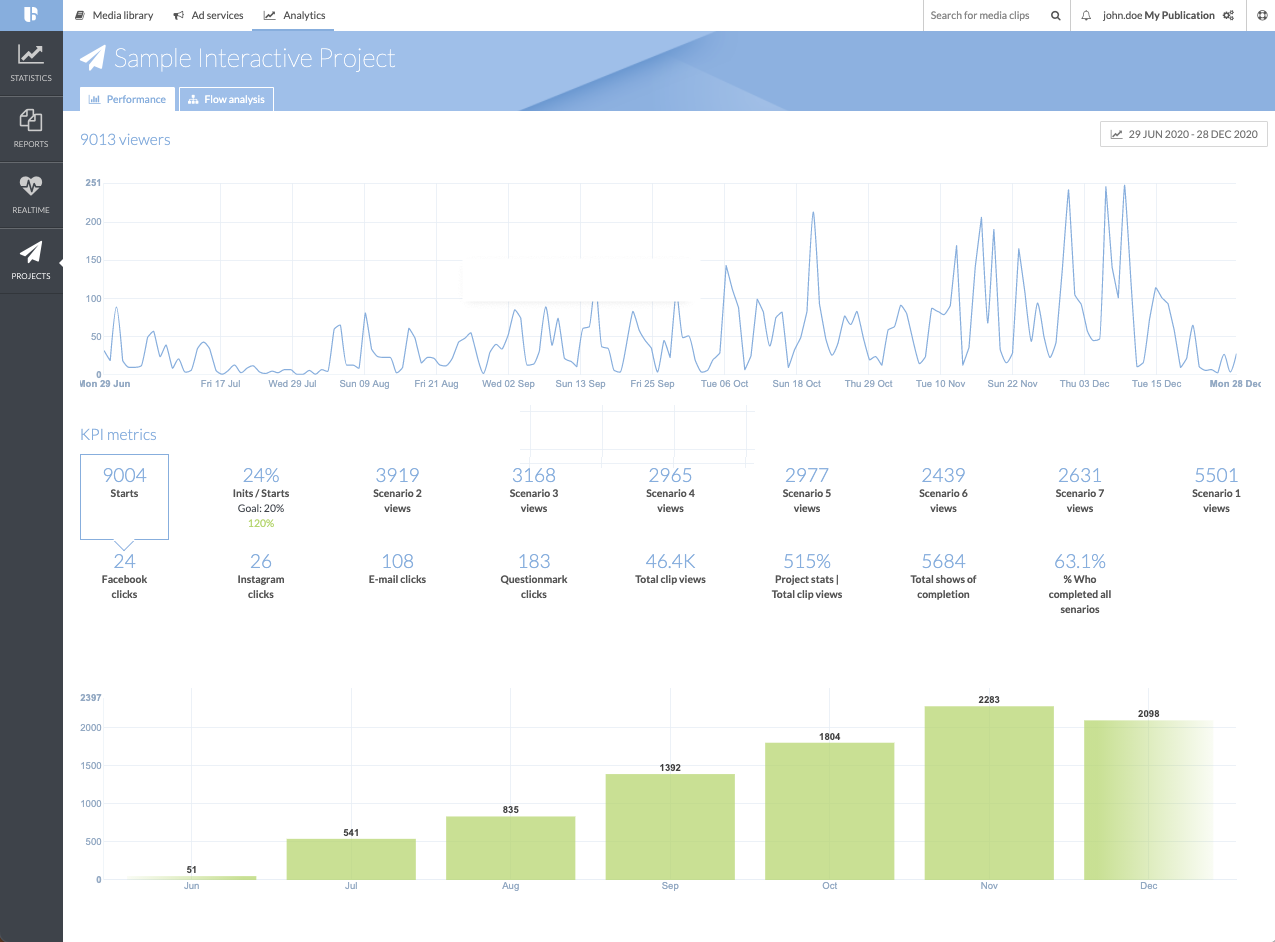Click the john.doe My Publication account label
The height and width of the screenshot is (942, 1275).
(x=1155, y=15)
